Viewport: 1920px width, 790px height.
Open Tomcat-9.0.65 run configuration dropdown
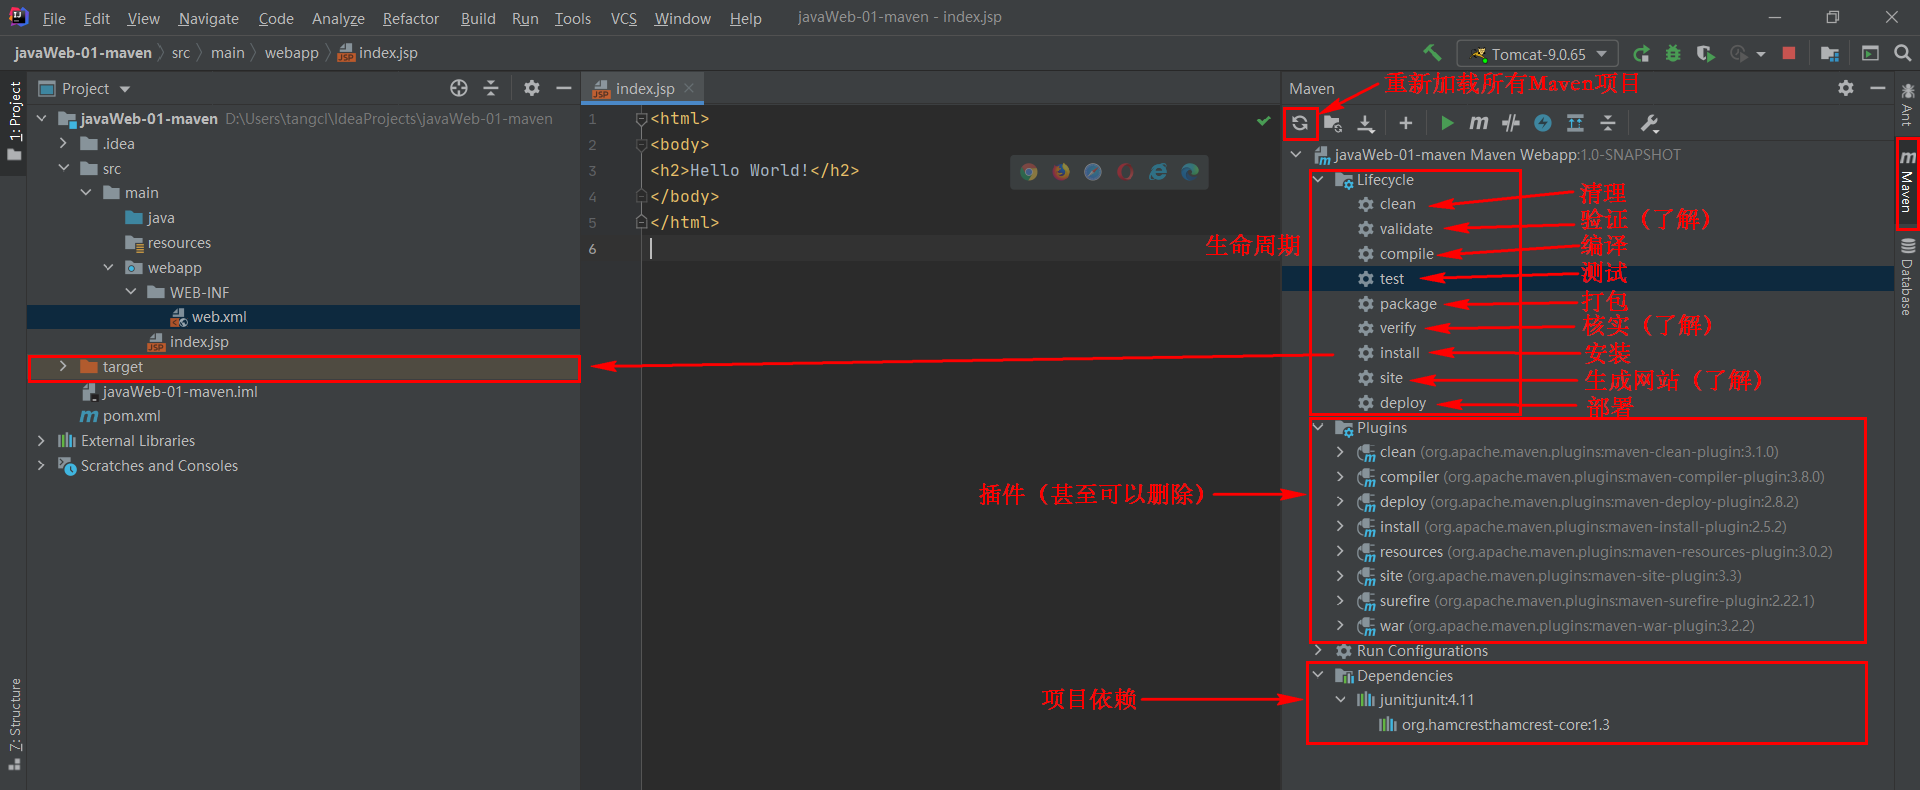click(1538, 54)
